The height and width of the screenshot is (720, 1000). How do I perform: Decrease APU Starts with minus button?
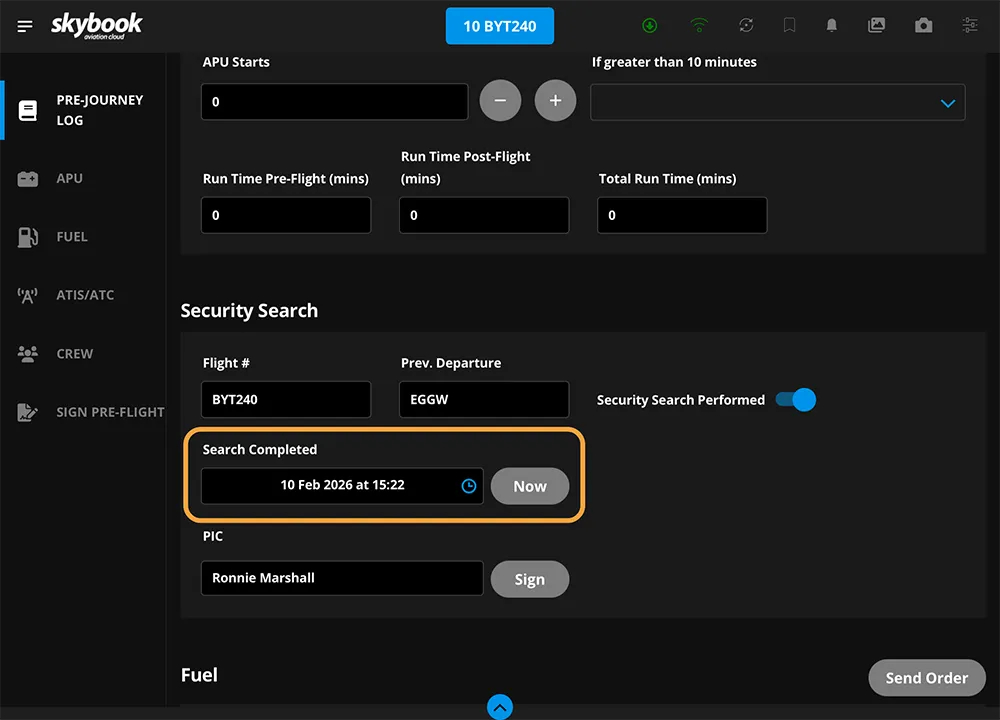click(x=500, y=101)
